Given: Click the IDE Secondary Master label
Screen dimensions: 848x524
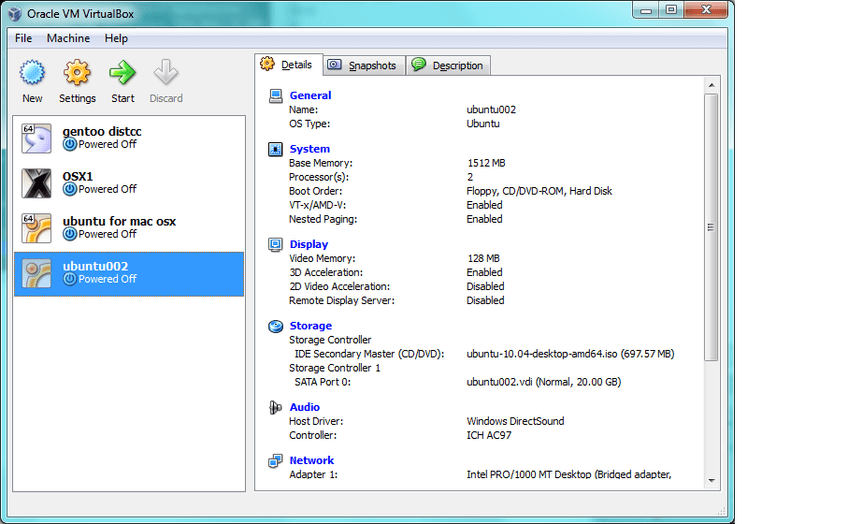Looking at the screenshot, I should [x=369, y=354].
